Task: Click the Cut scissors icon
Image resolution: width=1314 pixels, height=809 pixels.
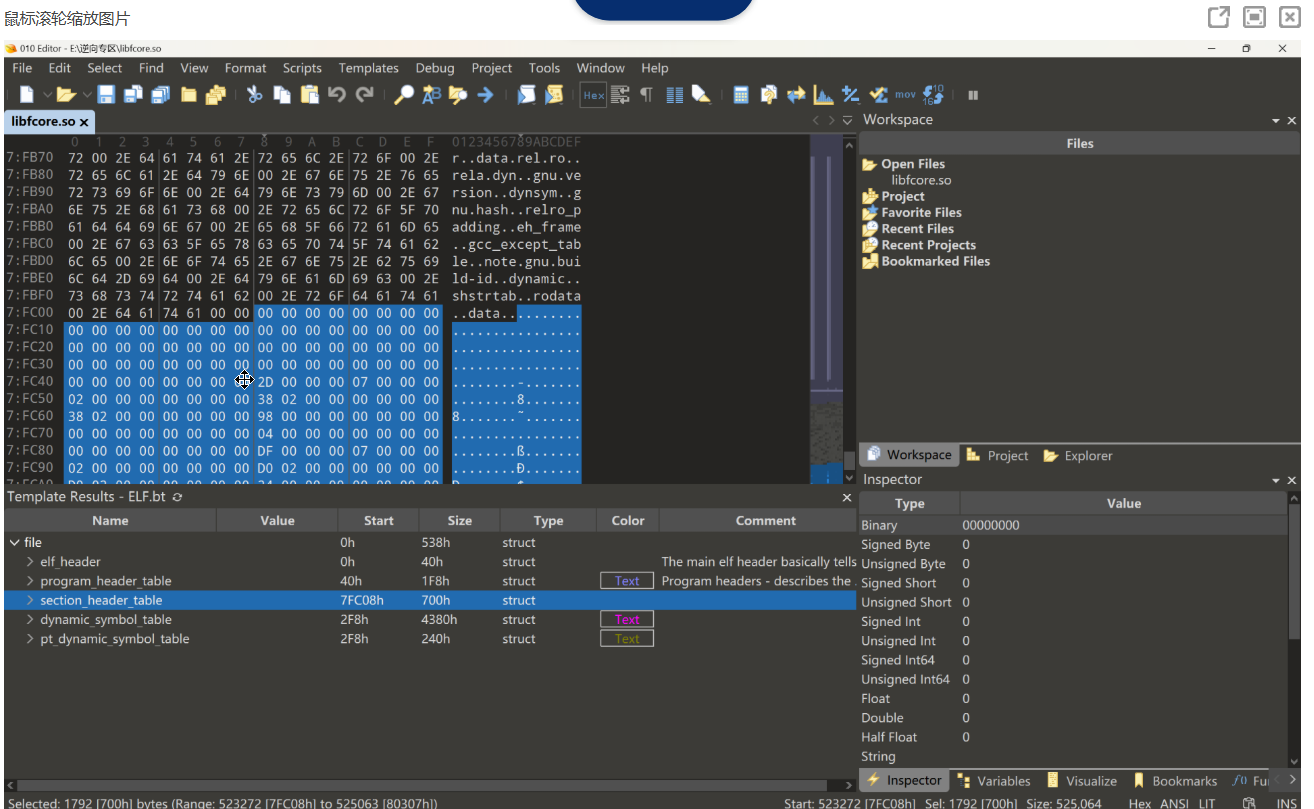Action: (254, 95)
